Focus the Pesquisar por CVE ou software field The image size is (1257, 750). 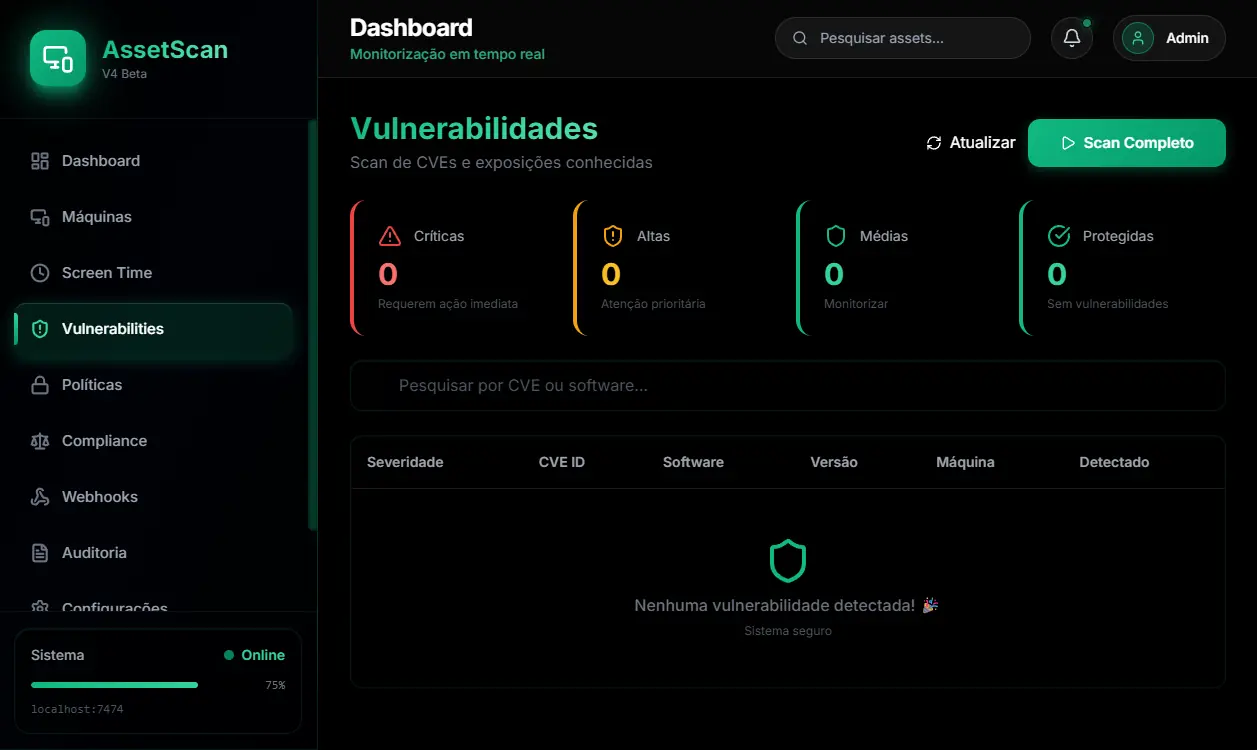[x=788, y=386]
